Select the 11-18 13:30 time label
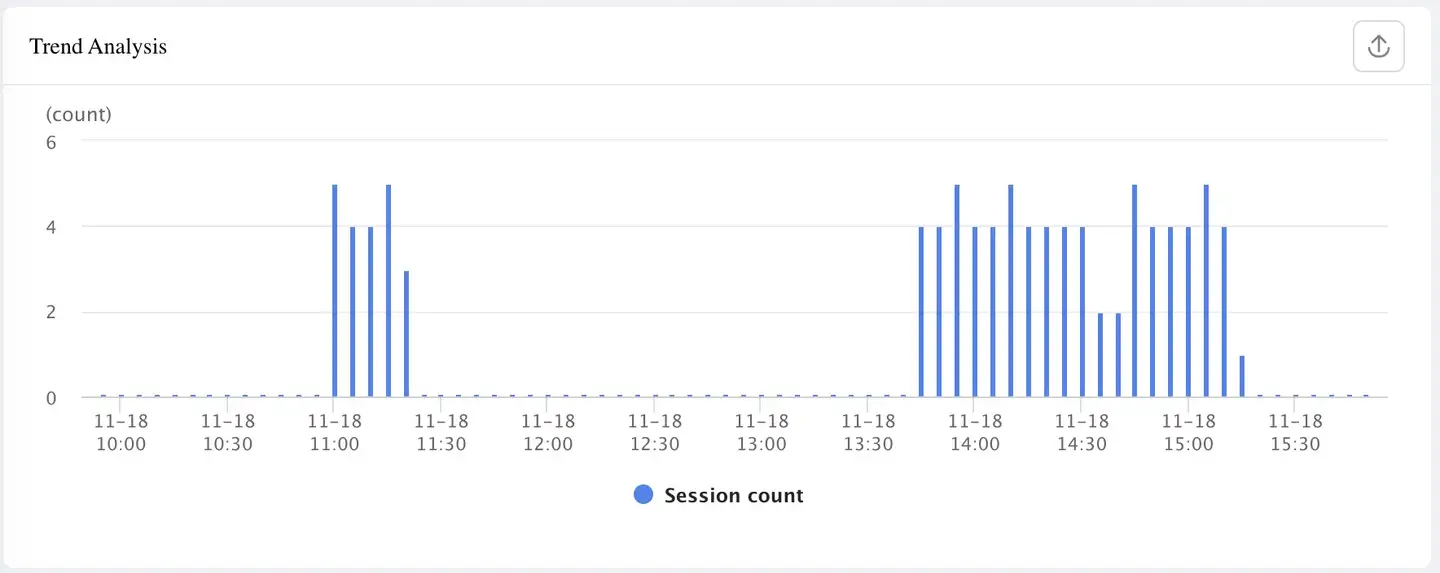 point(868,433)
